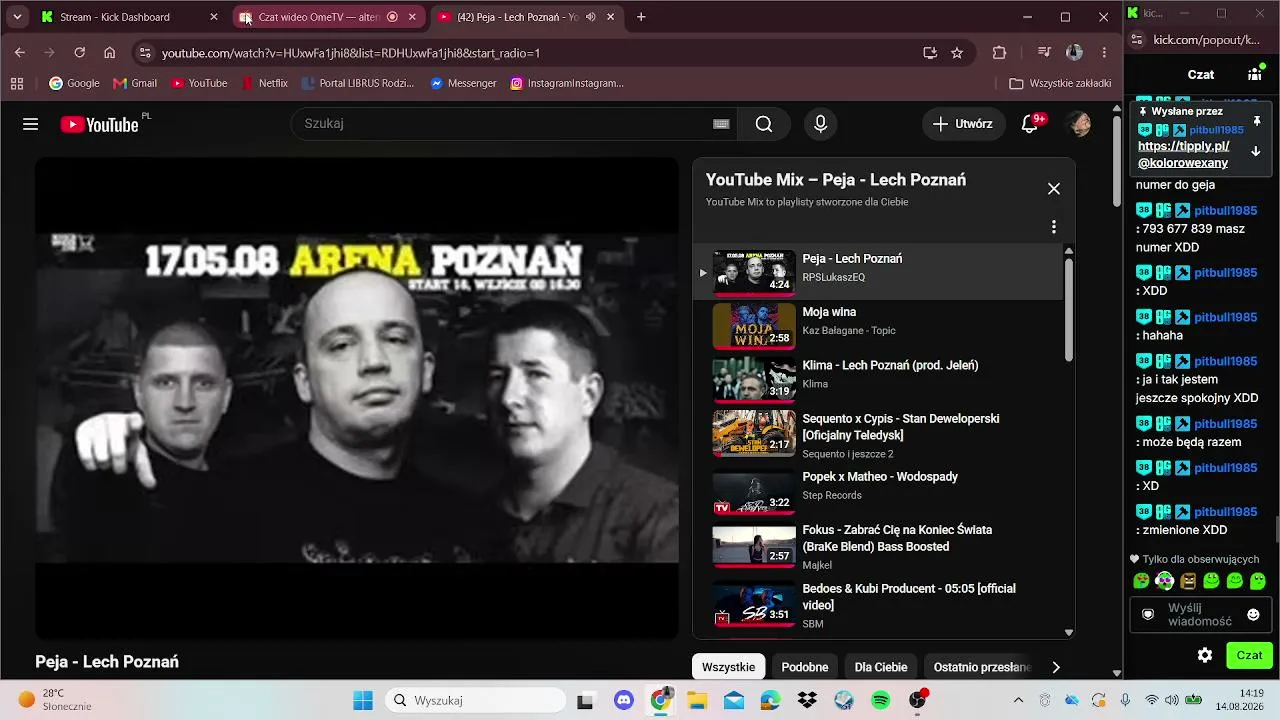Open Kick chat settings gear
The height and width of the screenshot is (720, 1280).
(1205, 655)
